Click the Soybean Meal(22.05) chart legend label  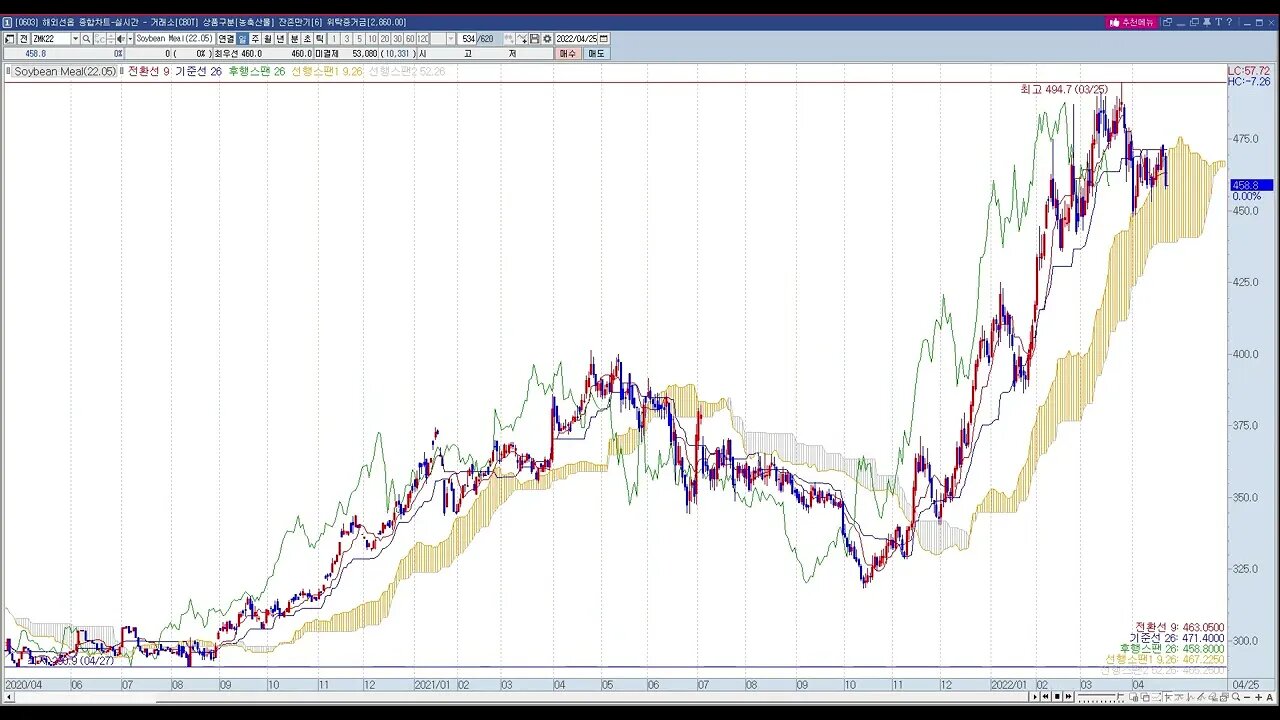pos(65,71)
